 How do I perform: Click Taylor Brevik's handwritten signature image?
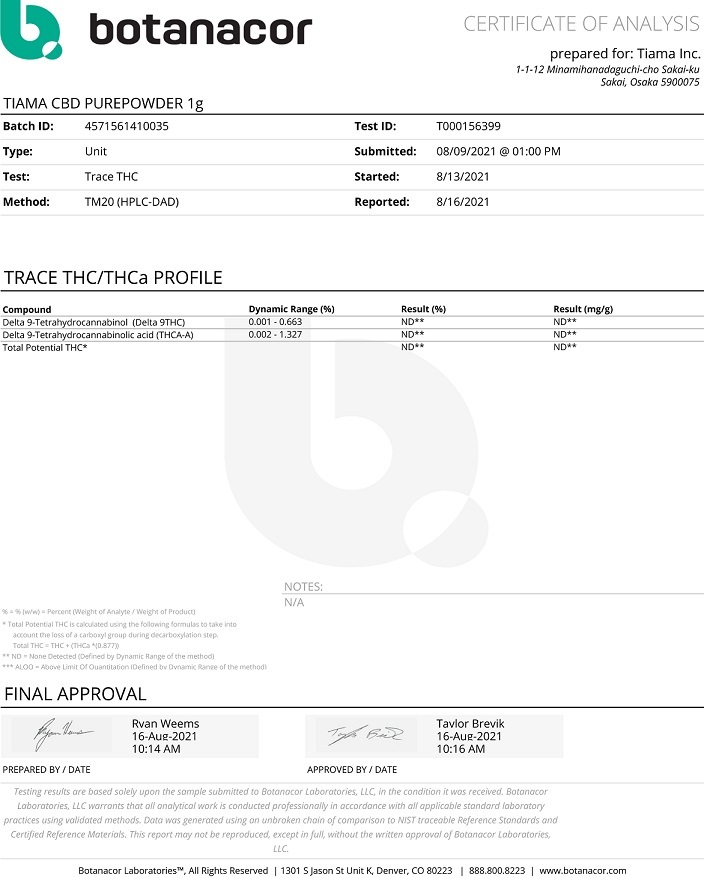point(365,734)
